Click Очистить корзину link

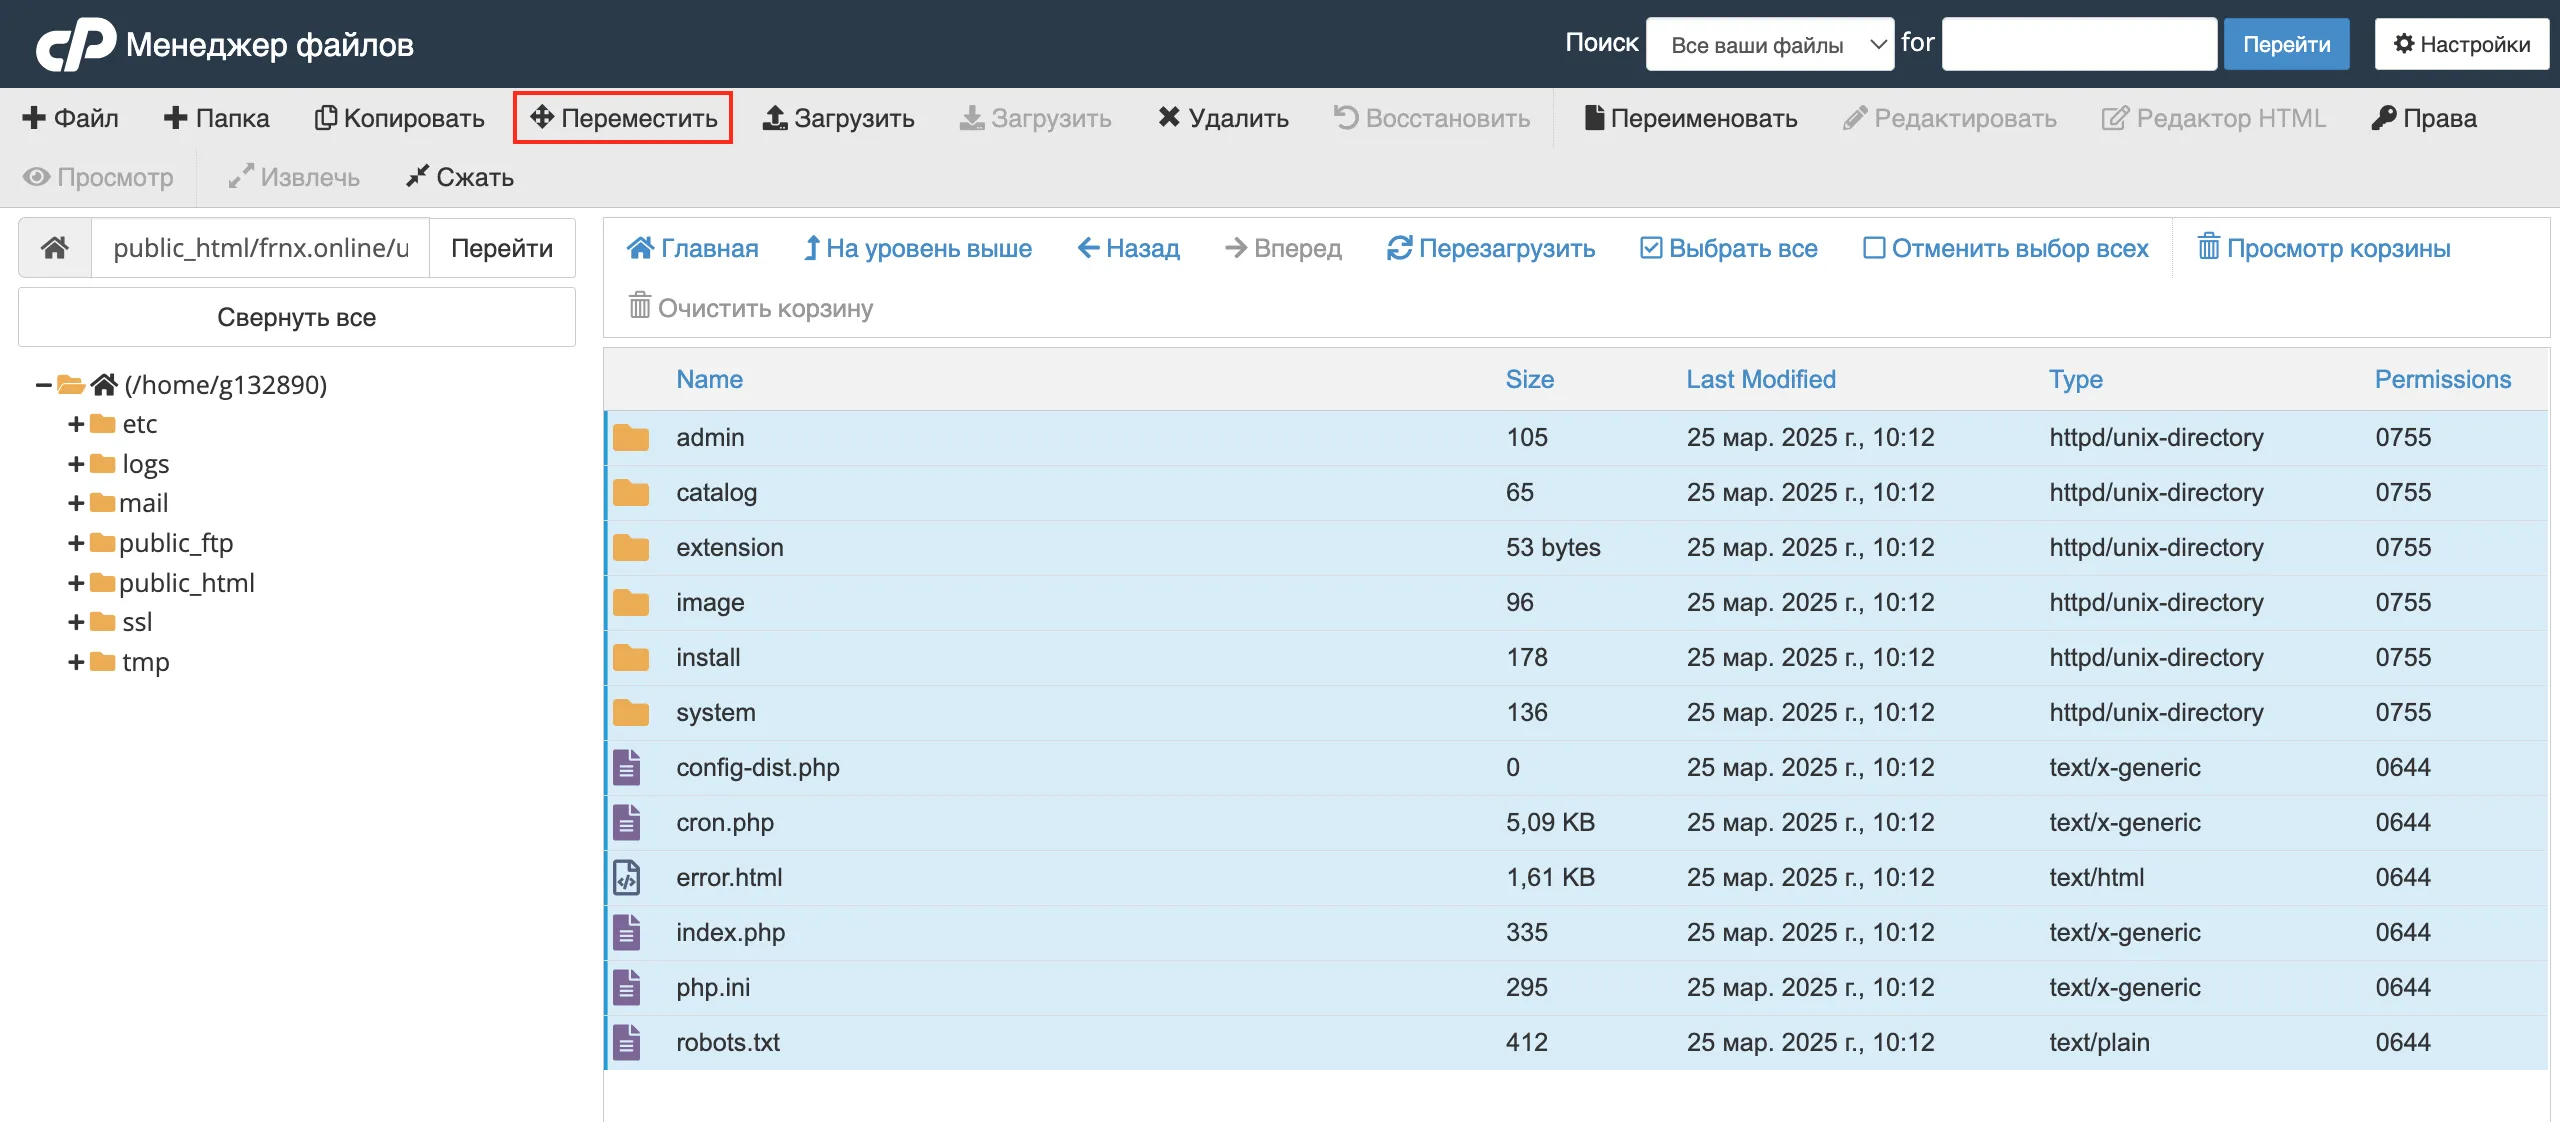pyautogui.click(x=751, y=307)
